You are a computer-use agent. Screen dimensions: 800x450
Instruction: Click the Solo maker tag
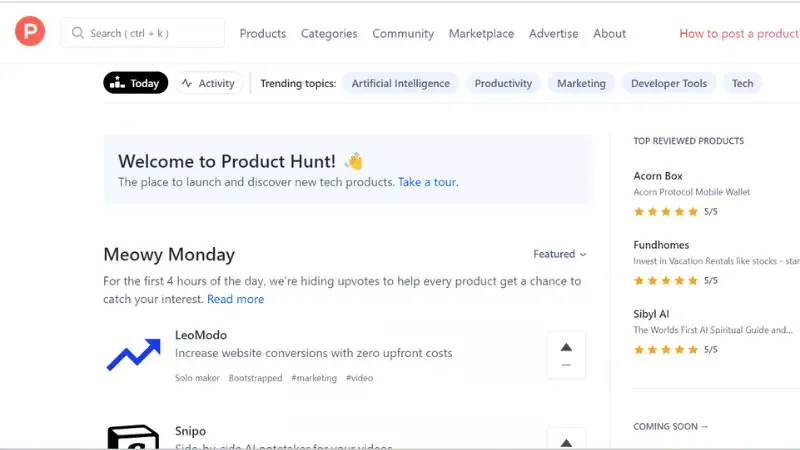point(197,378)
